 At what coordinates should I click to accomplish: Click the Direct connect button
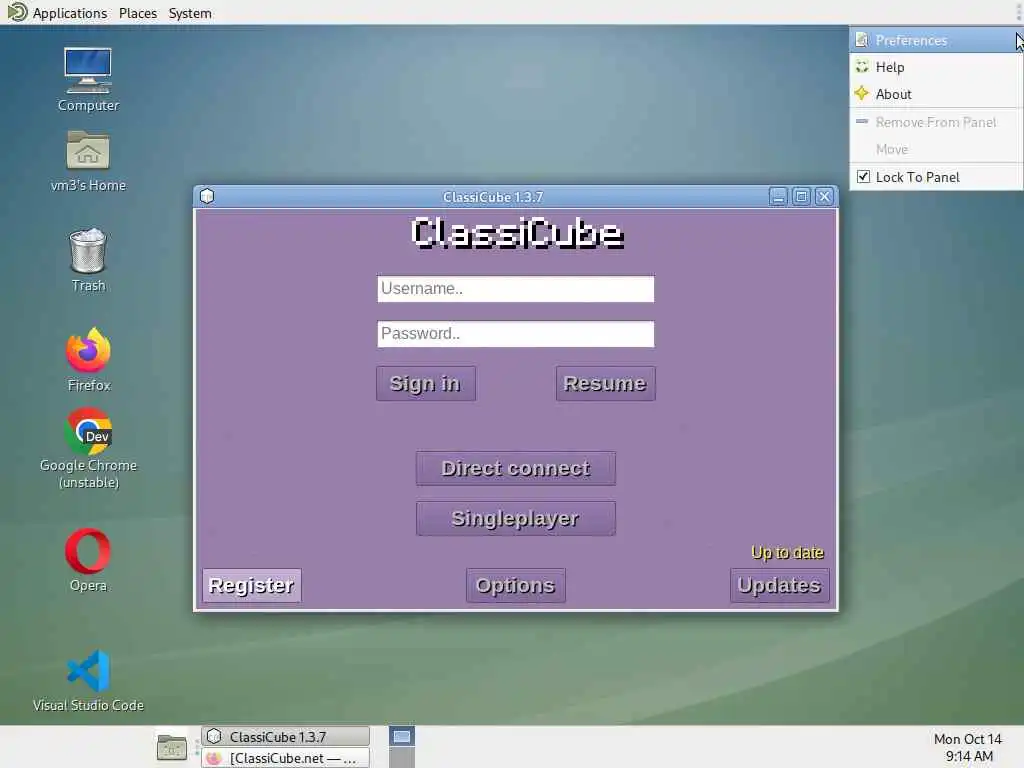click(x=516, y=468)
